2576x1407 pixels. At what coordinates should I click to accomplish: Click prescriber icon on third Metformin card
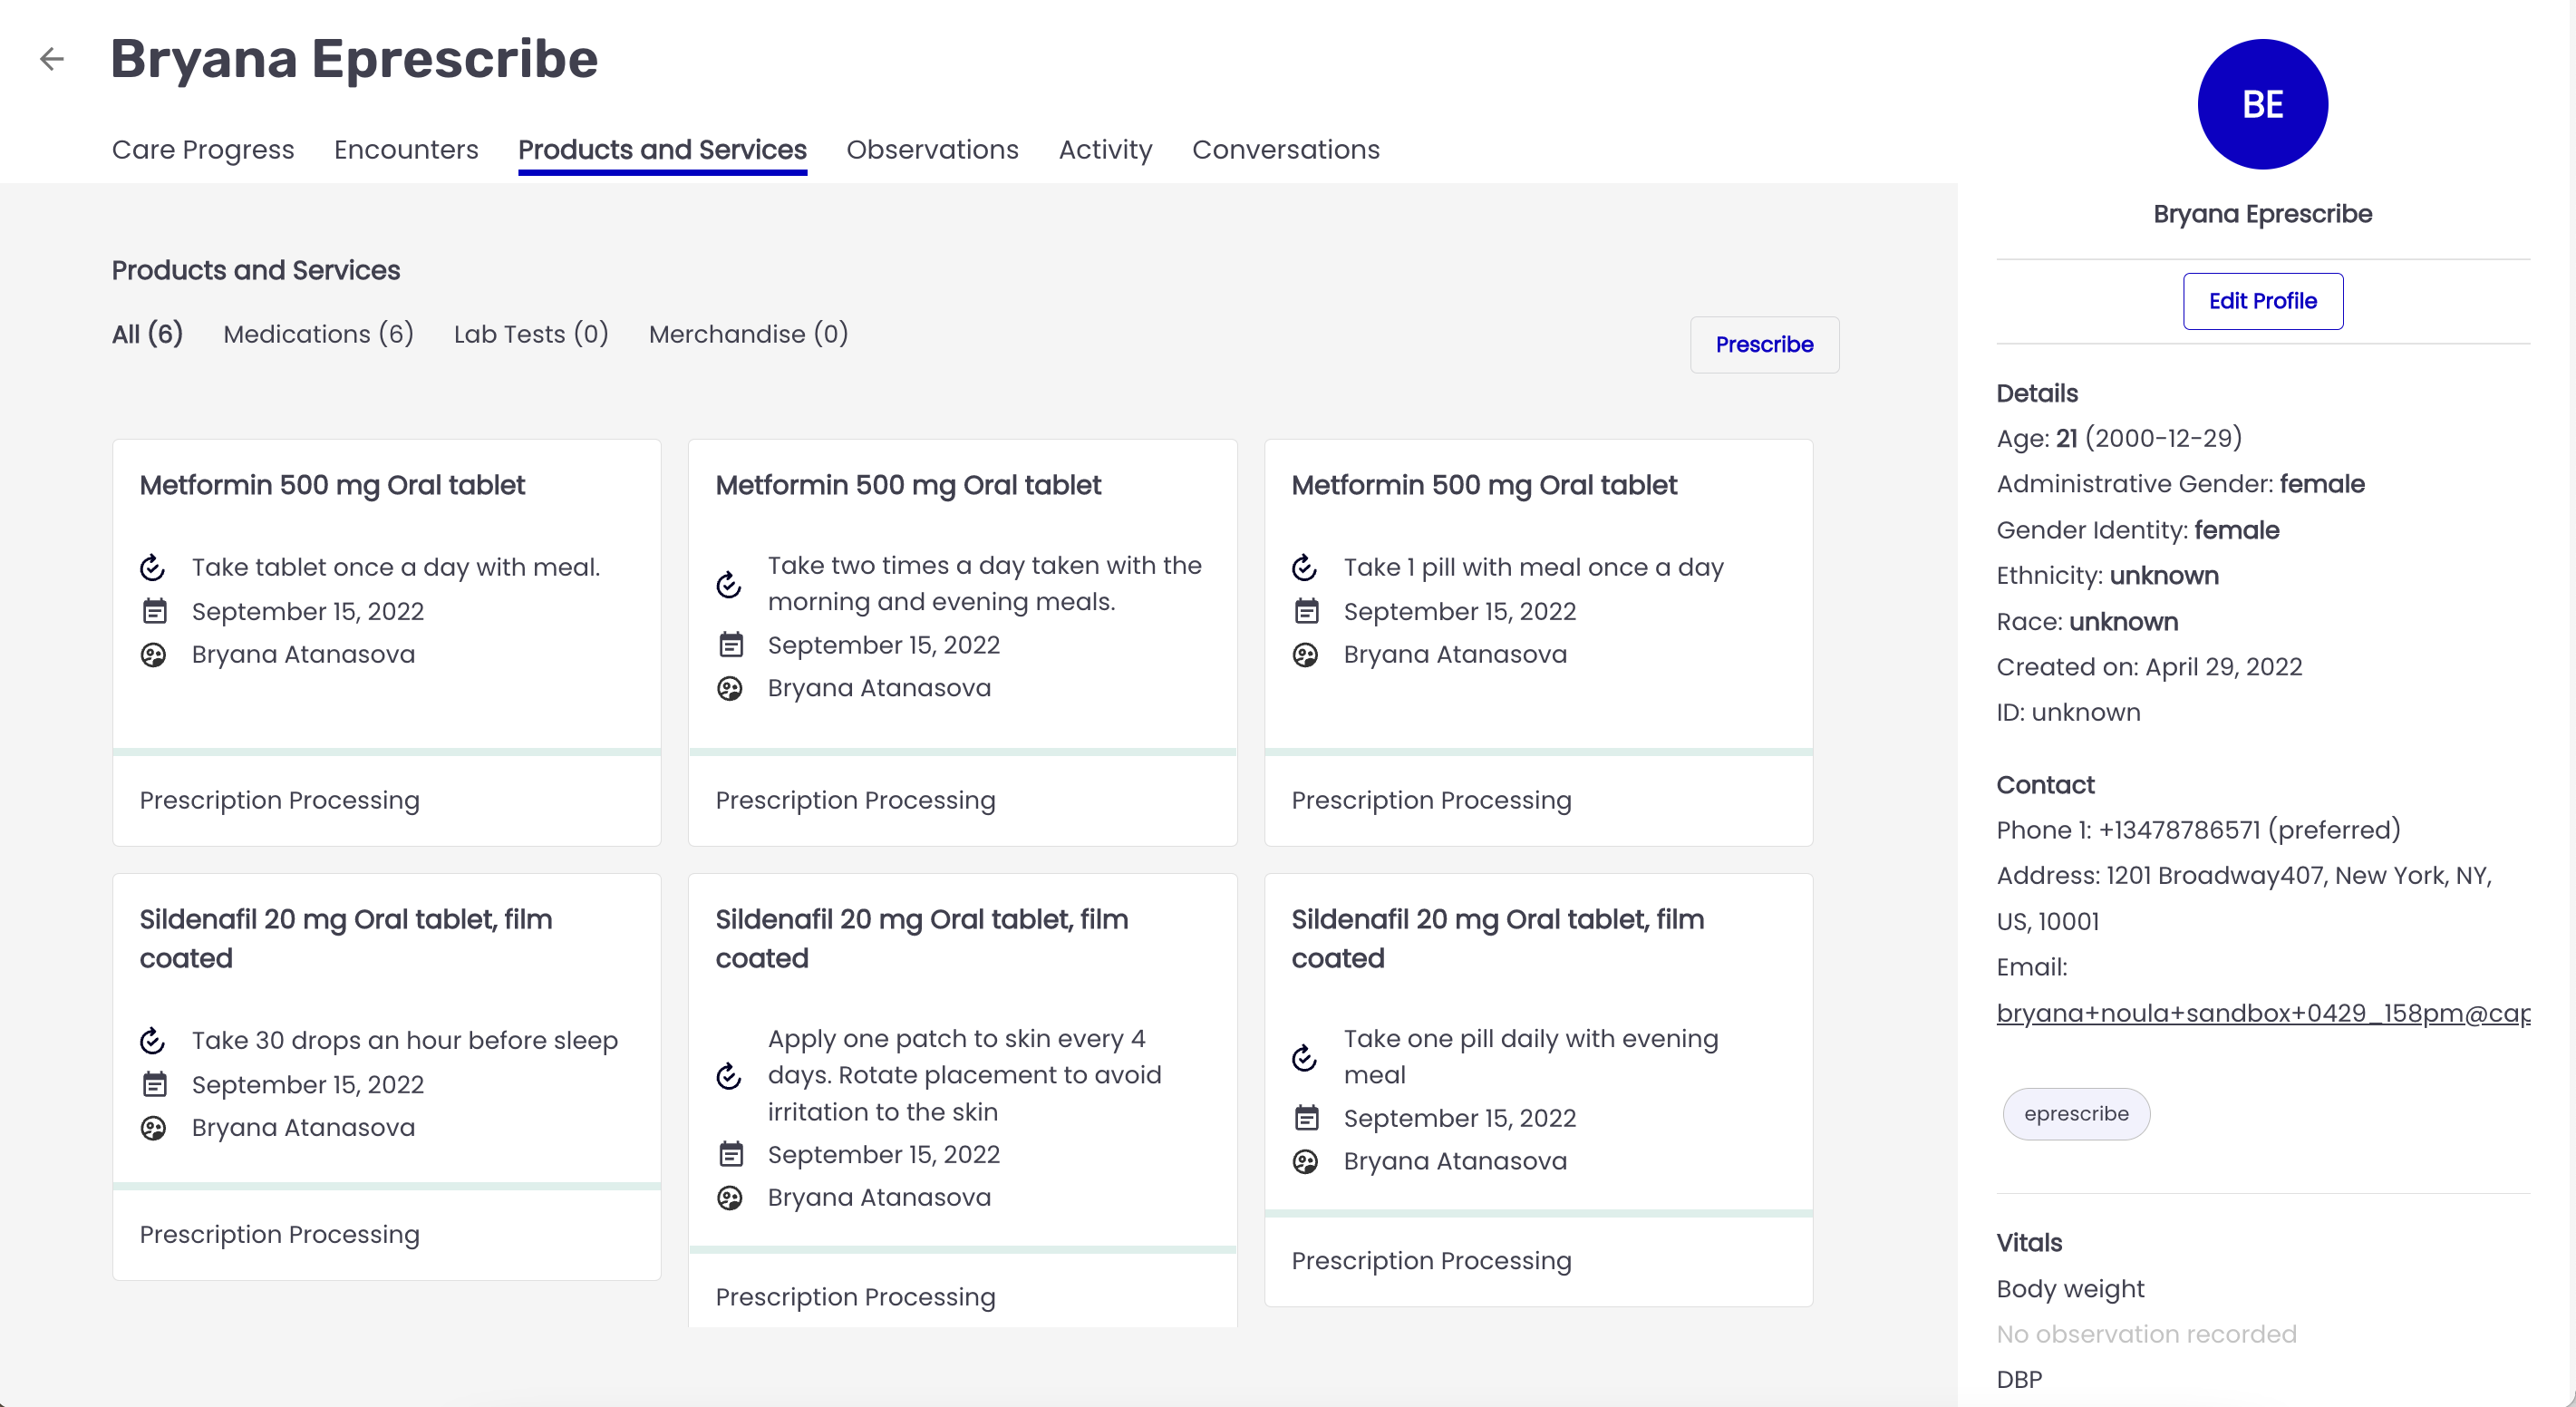tap(1305, 655)
